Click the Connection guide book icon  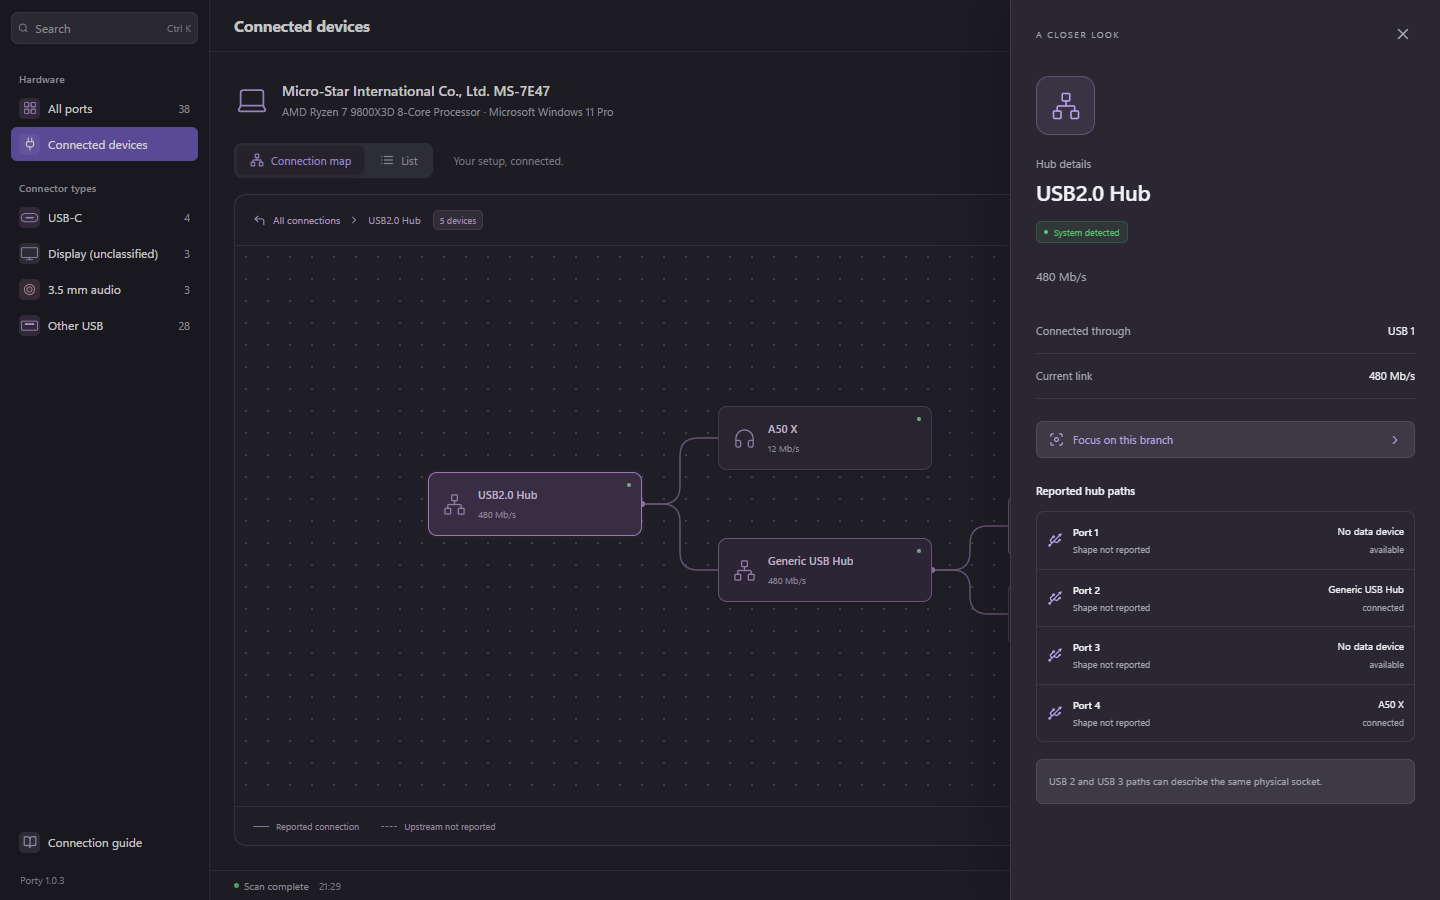(30, 842)
